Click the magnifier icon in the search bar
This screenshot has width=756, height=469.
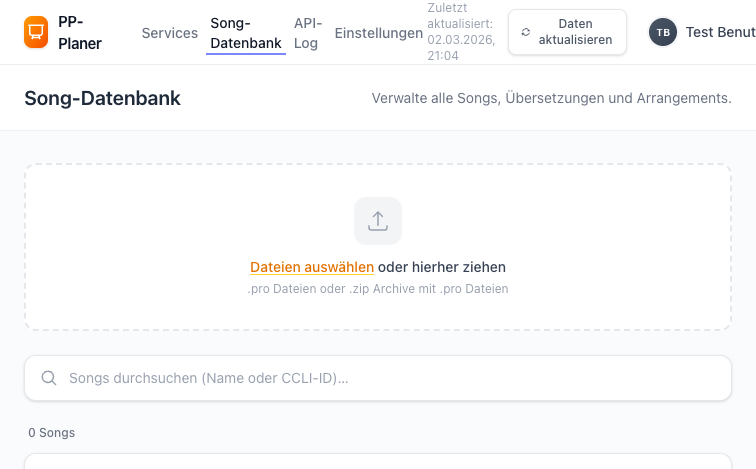pos(48,378)
